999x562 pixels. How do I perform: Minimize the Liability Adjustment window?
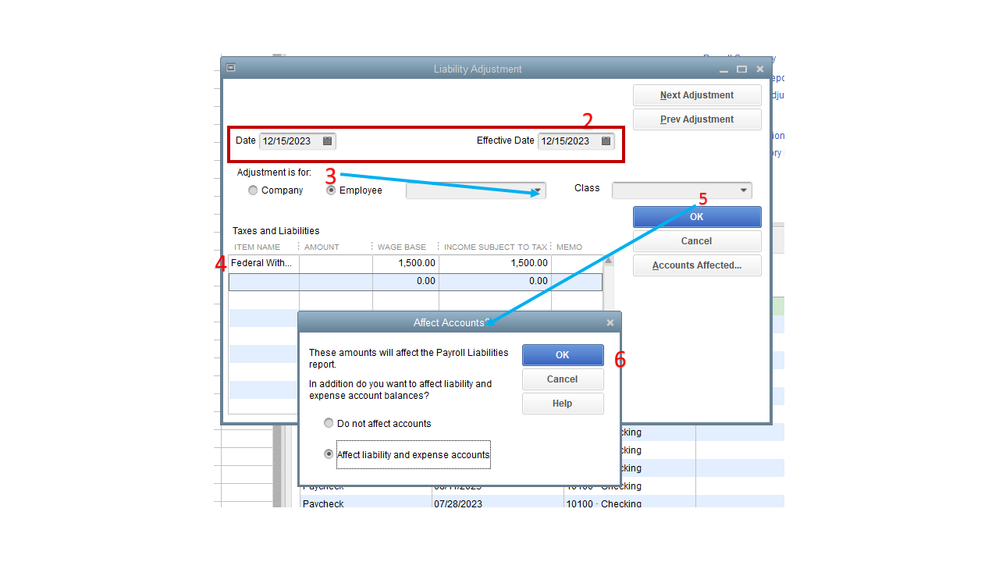pos(724,69)
